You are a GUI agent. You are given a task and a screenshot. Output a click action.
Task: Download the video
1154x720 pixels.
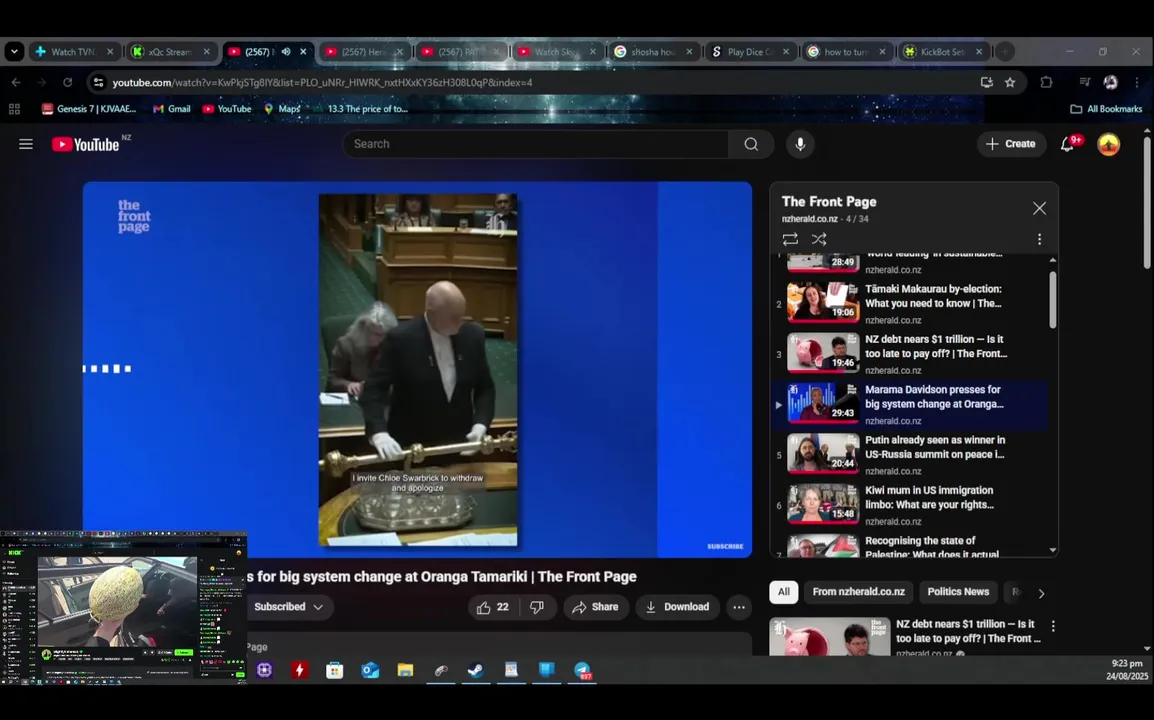pyautogui.click(x=677, y=607)
